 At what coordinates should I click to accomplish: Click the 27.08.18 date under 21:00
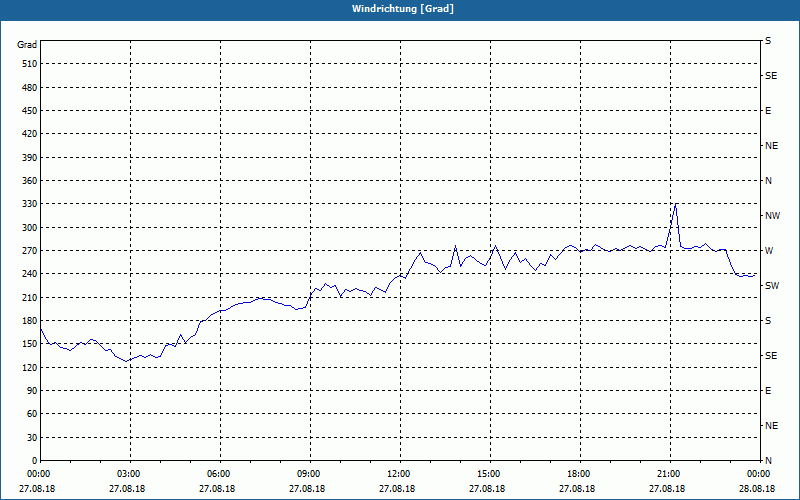pyautogui.click(x=667, y=489)
